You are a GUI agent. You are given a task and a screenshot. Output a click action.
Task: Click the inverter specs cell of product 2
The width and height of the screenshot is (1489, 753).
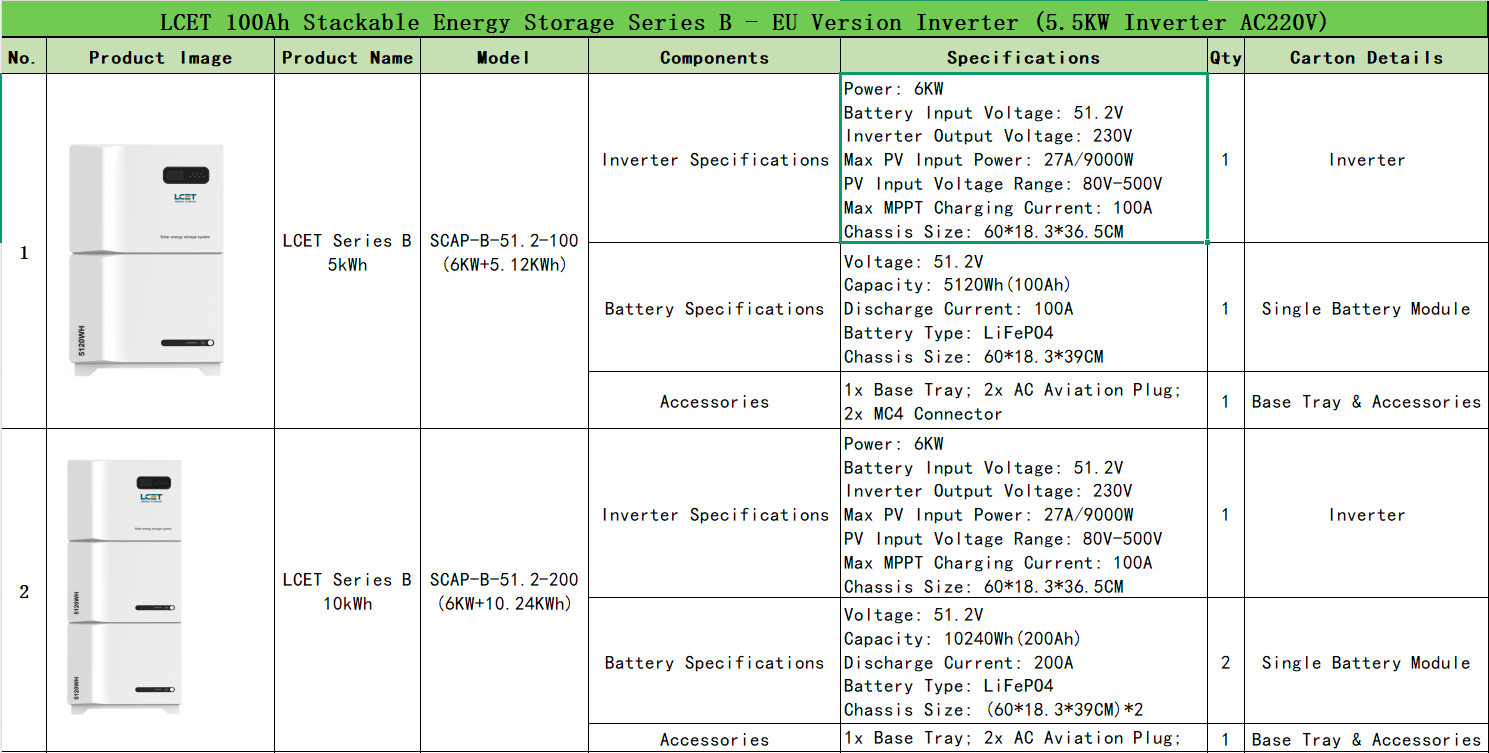pos(1023,514)
